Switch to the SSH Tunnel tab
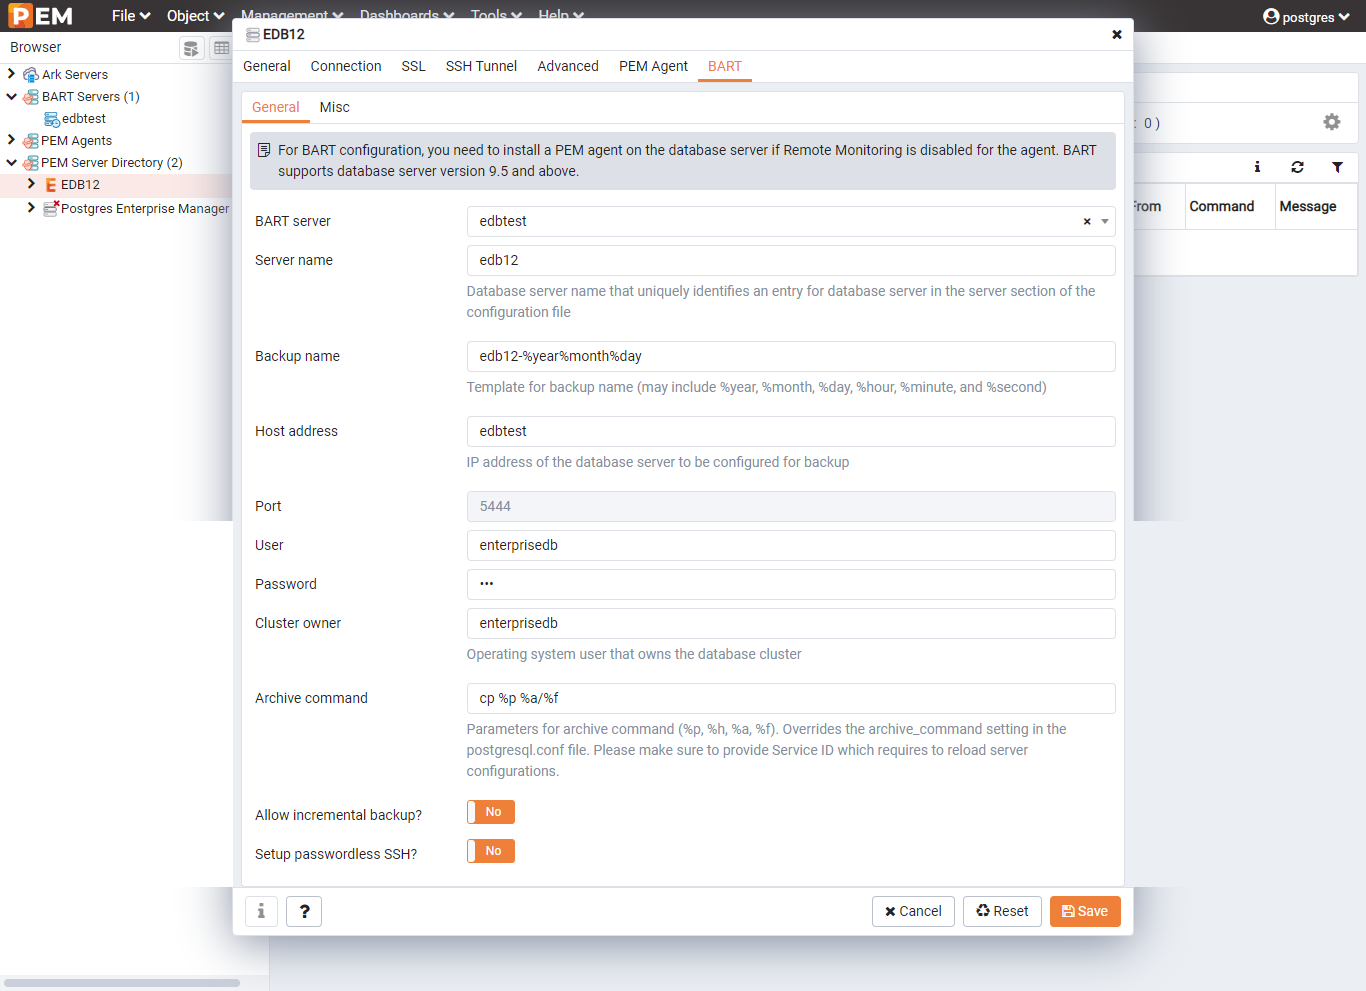Viewport: 1366px width, 991px height. click(481, 66)
